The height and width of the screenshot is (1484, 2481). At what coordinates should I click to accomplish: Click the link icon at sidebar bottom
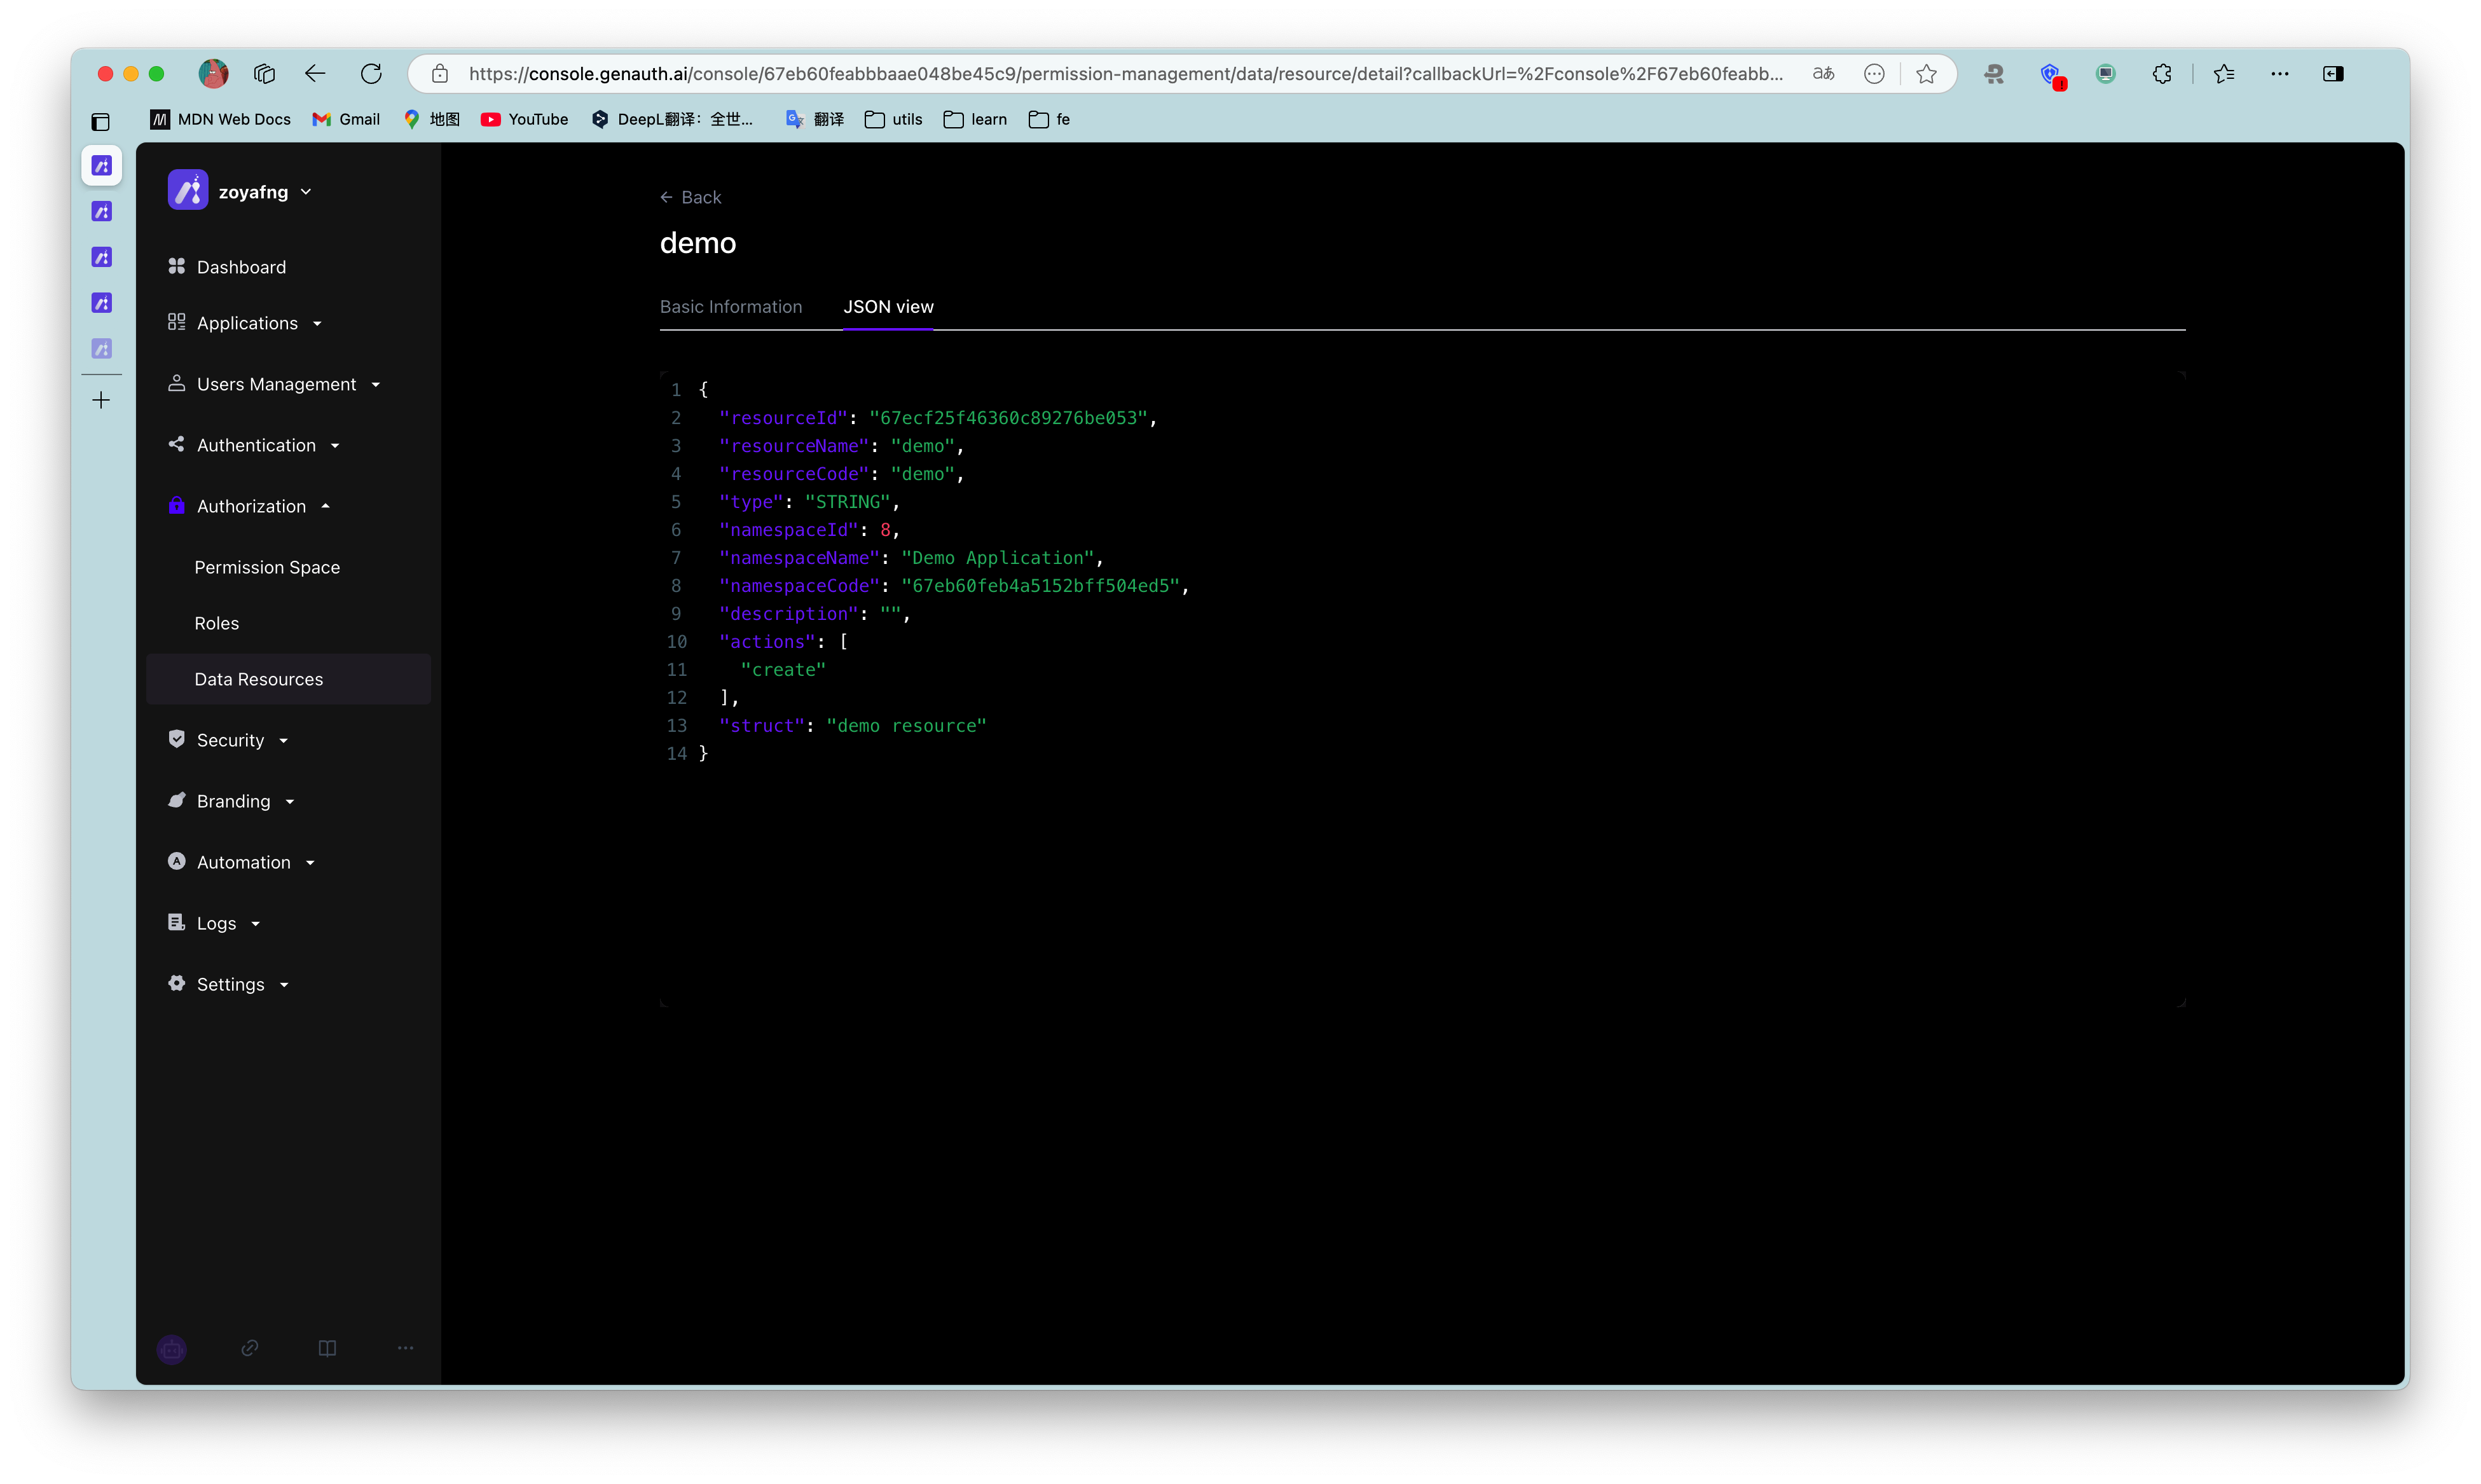[249, 1348]
